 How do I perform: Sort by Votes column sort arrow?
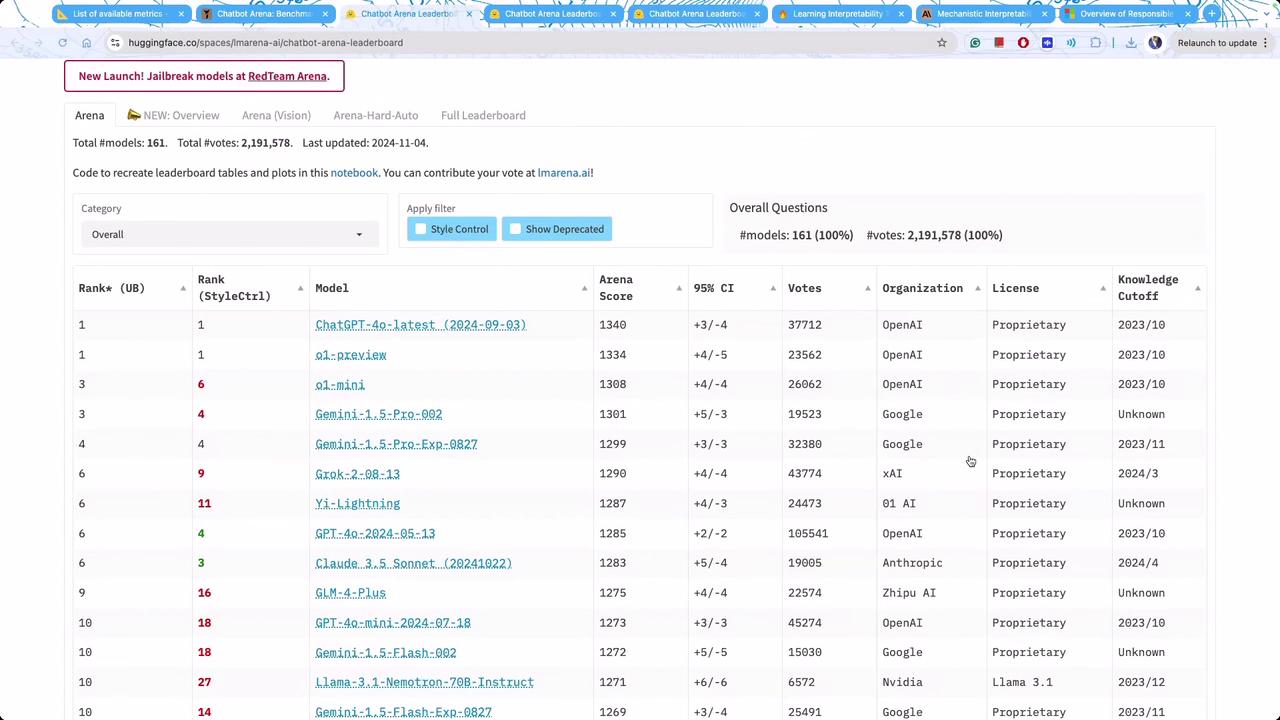pyautogui.click(x=867, y=288)
